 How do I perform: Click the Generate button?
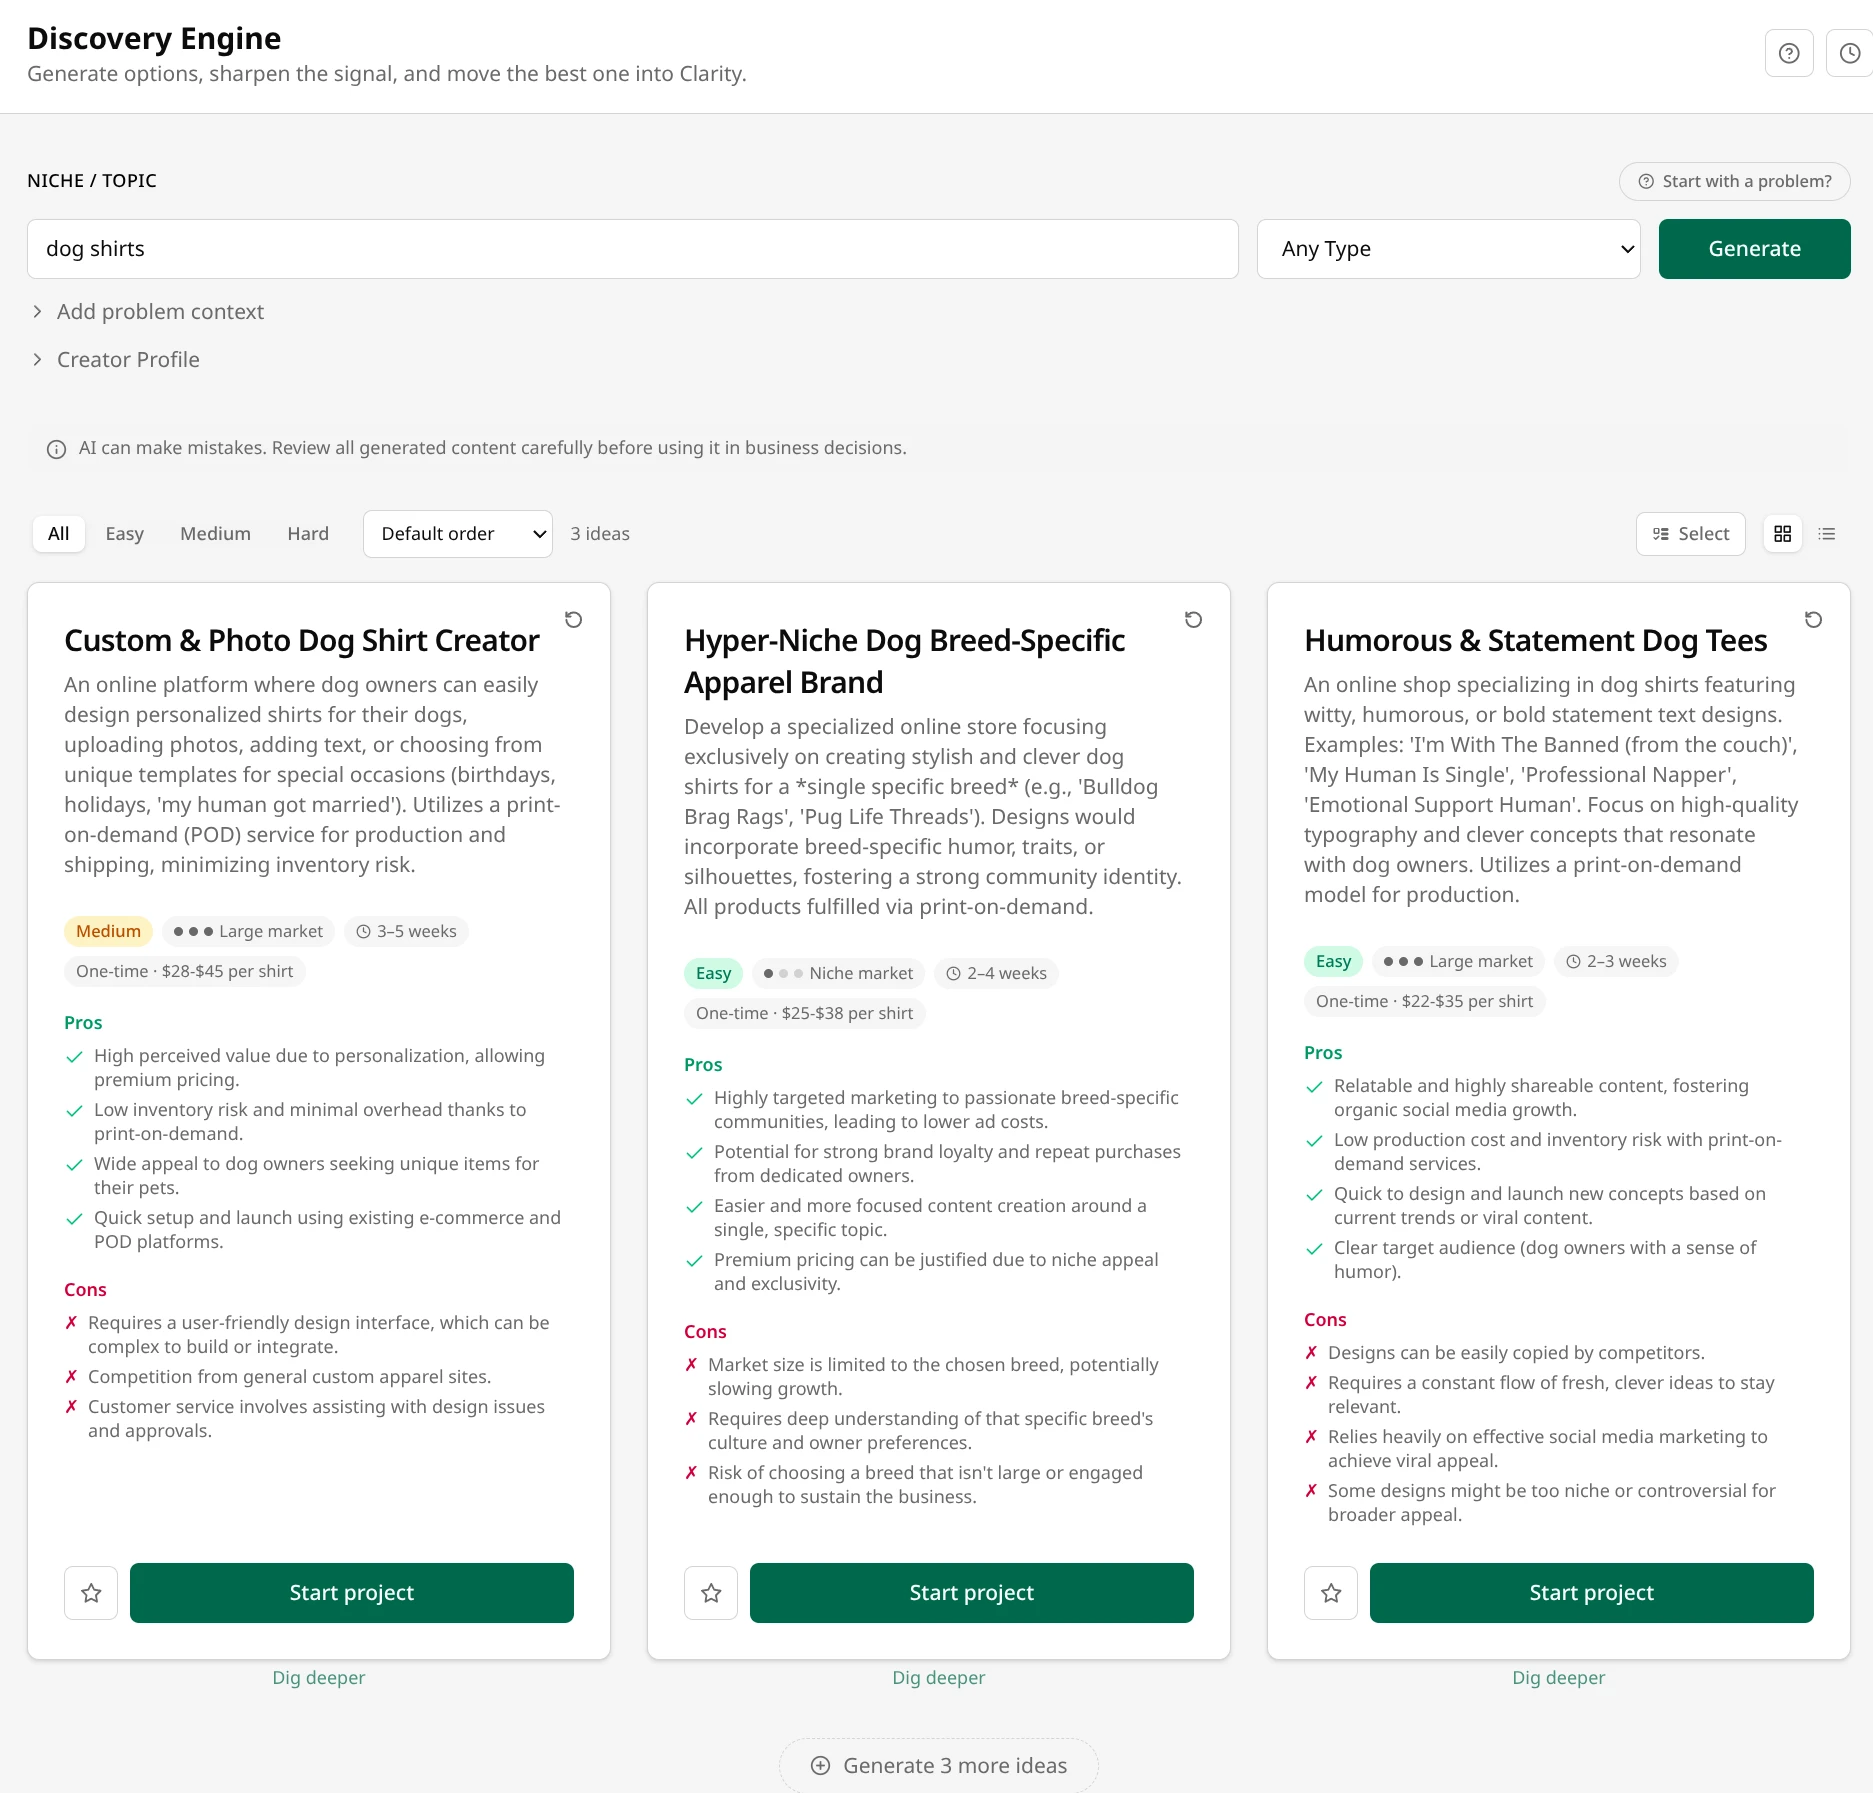coord(1754,248)
